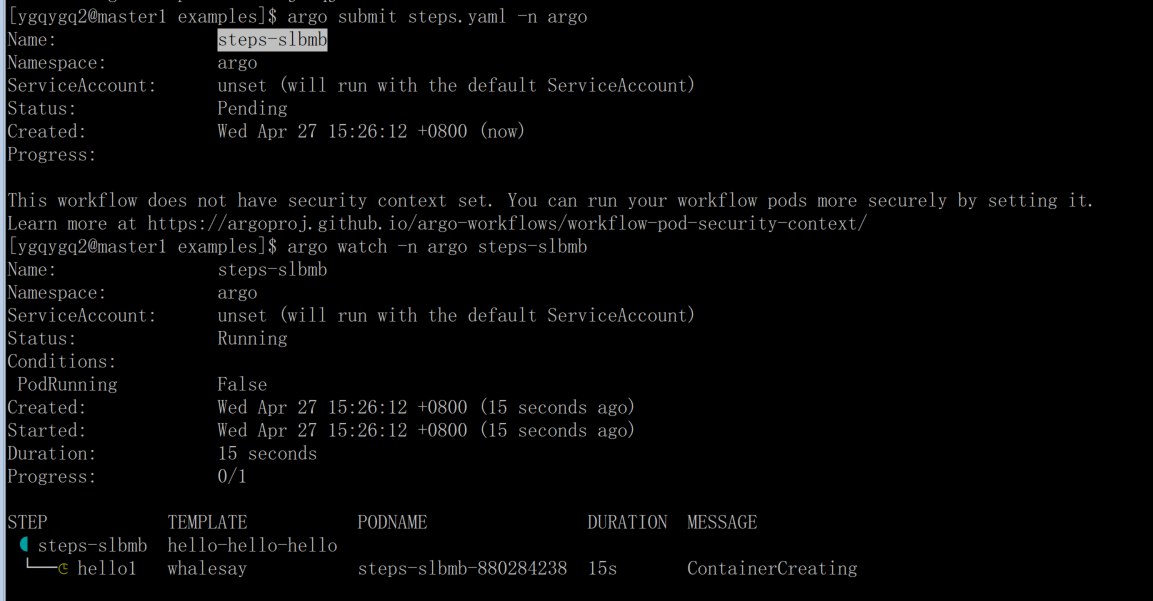Click the teal running icon beside steps-slbmb
The image size is (1153, 601).
[24, 545]
